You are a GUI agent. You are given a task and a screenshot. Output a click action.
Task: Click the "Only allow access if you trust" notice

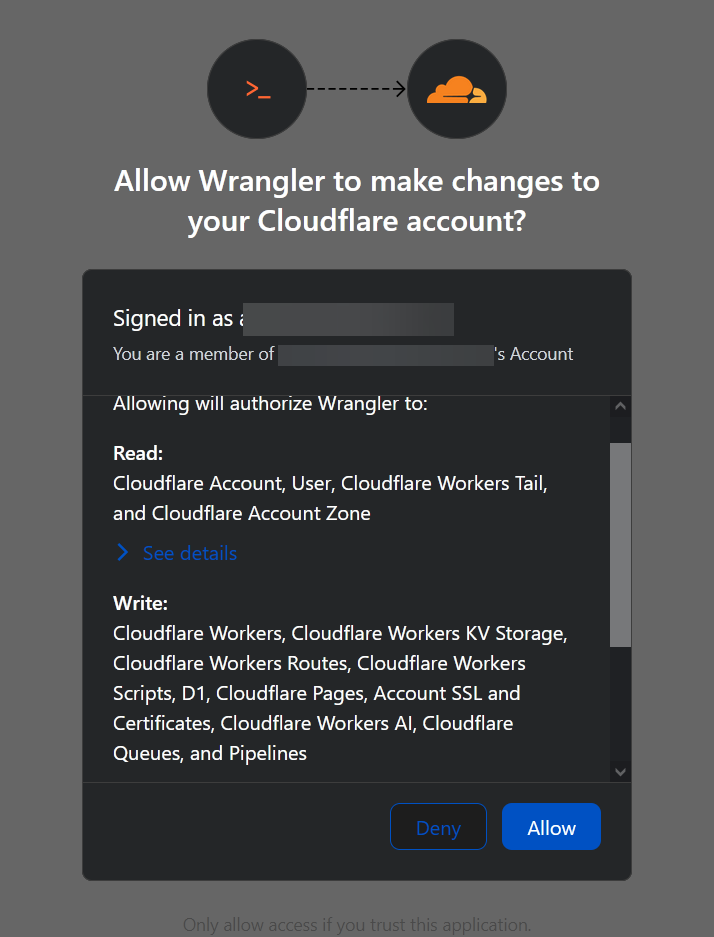357,924
